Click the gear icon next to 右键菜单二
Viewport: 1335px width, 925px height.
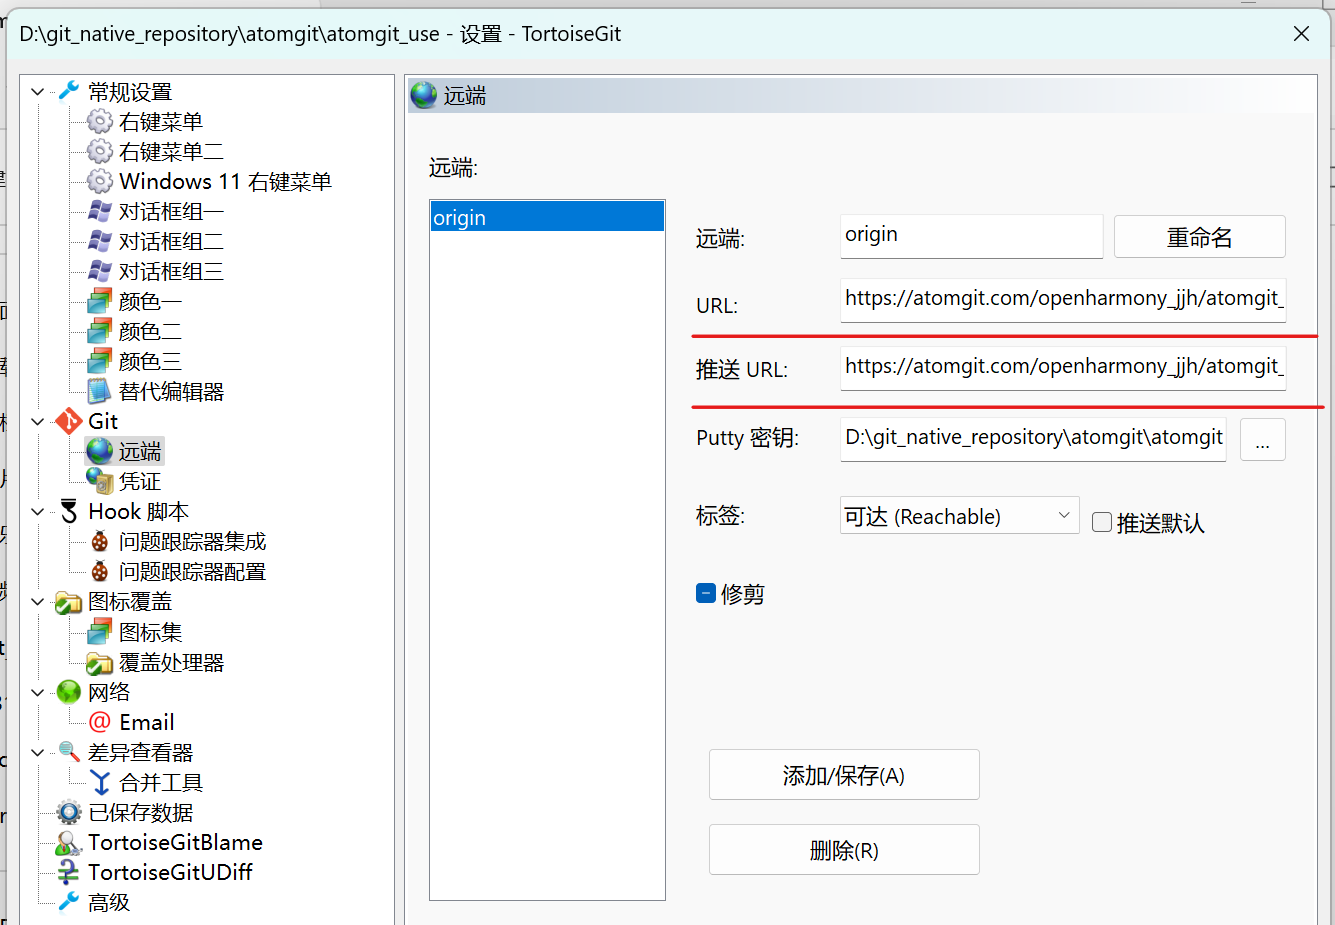100,151
